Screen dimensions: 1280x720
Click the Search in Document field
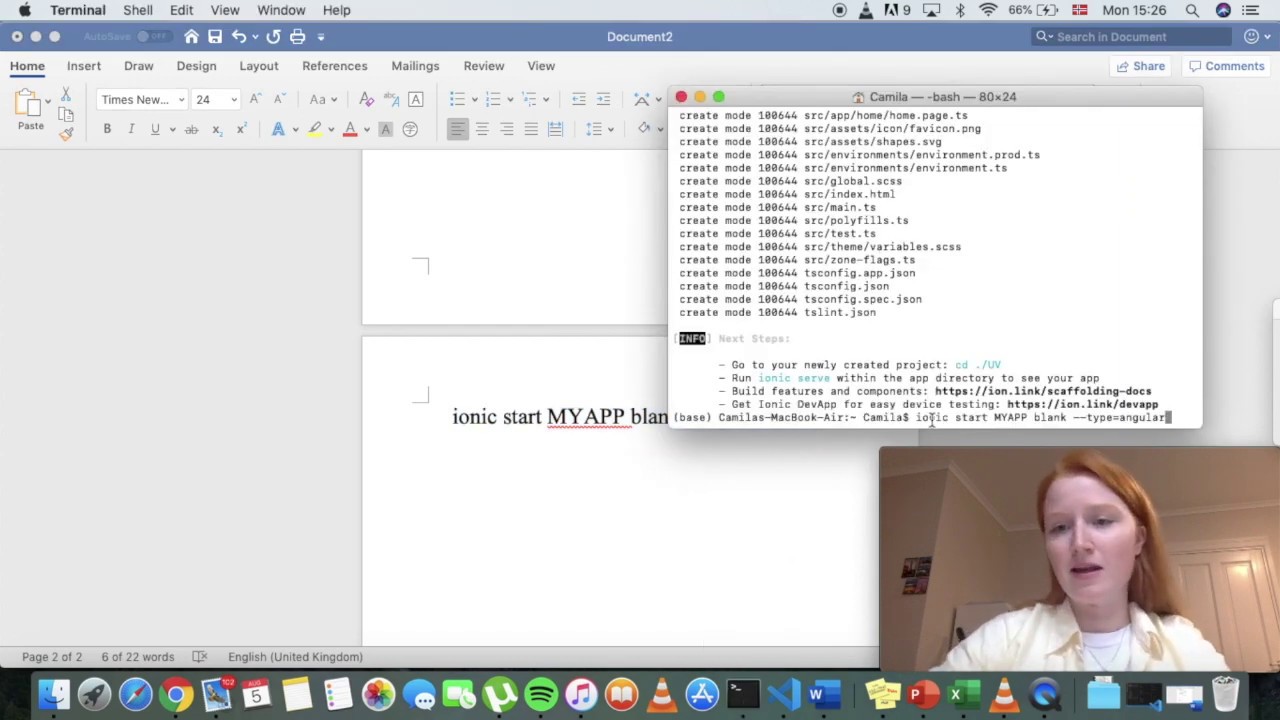click(1132, 36)
